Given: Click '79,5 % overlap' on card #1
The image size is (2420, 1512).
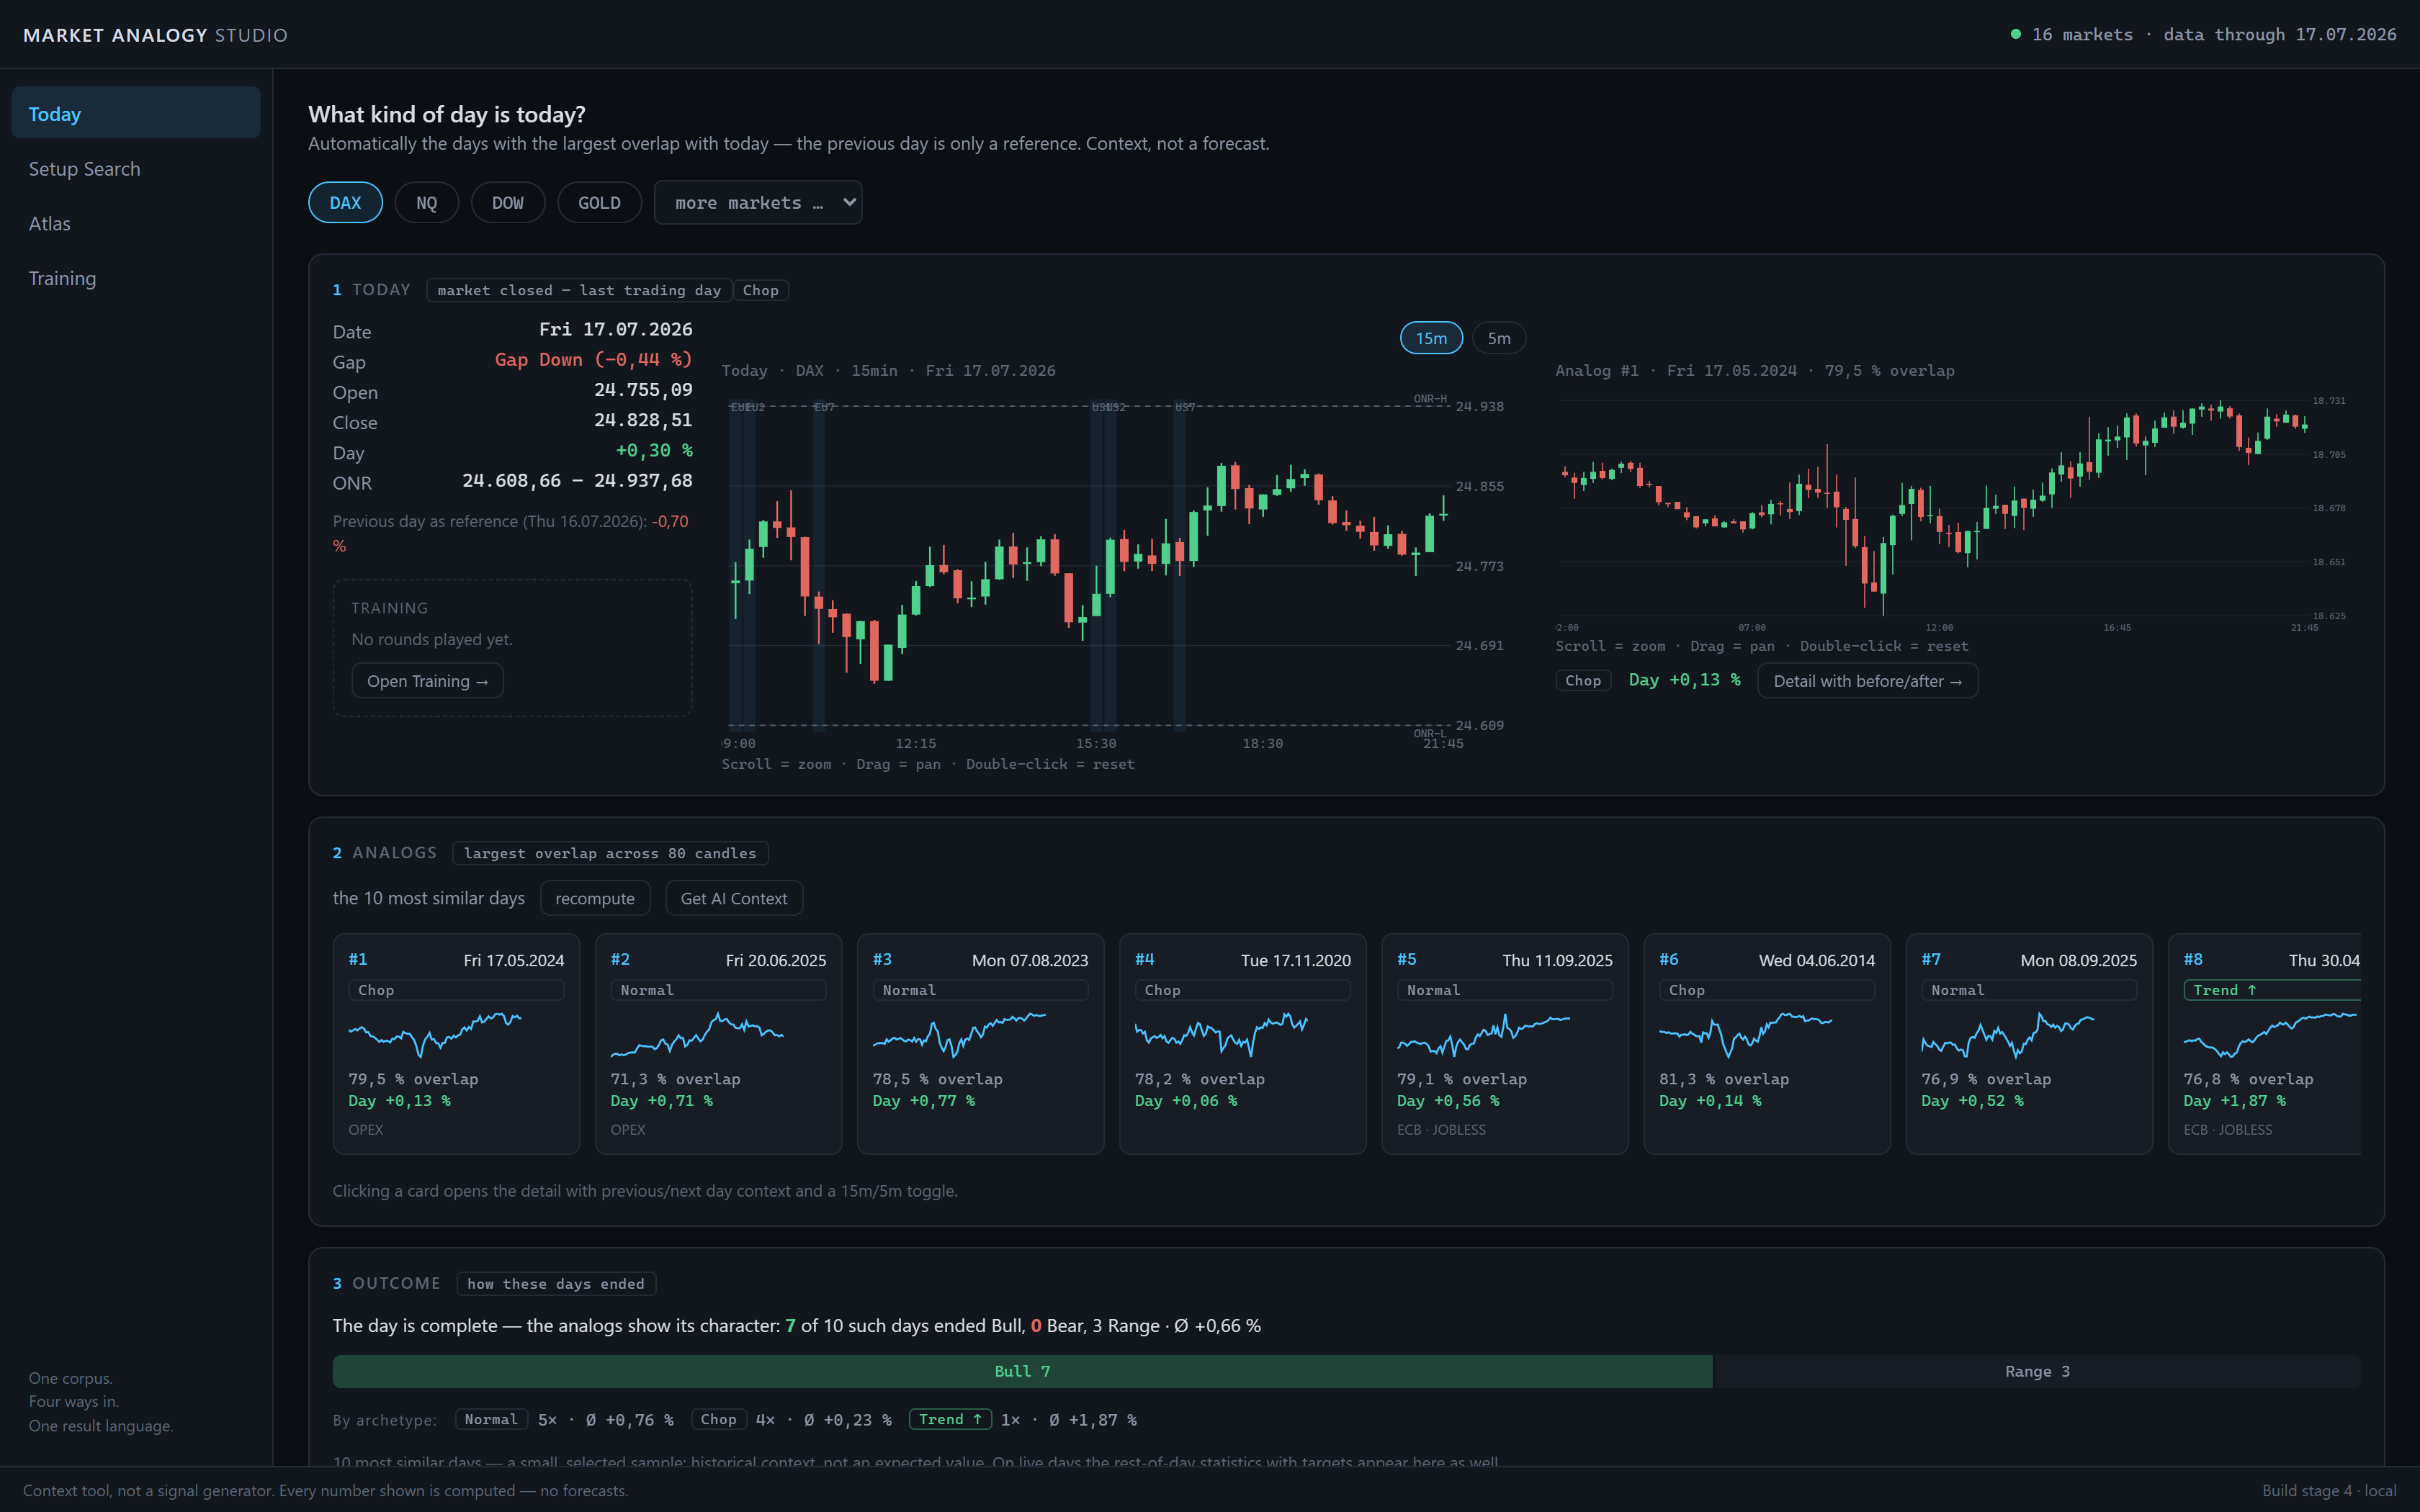Looking at the screenshot, I should click(413, 1079).
